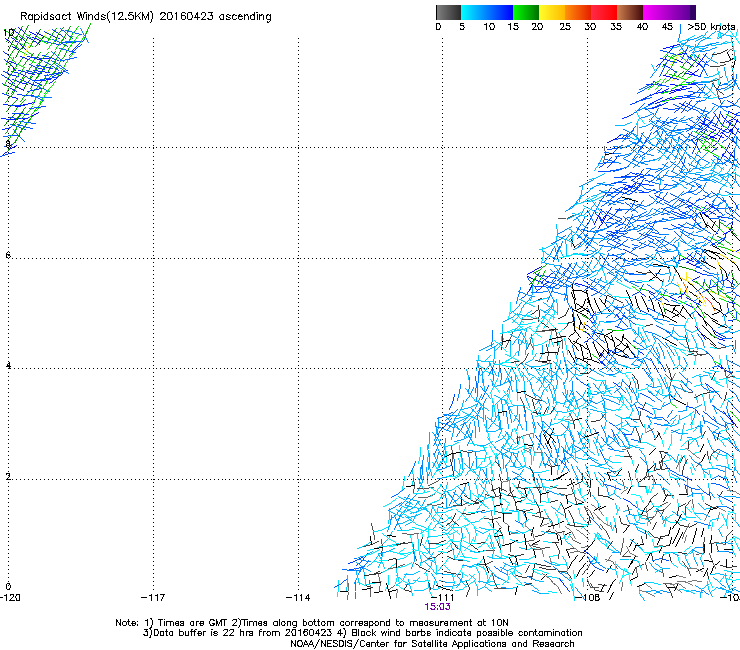Click the -117 longitude axis label
Image resolution: width=740 pixels, height=650 pixels.
click(153, 598)
